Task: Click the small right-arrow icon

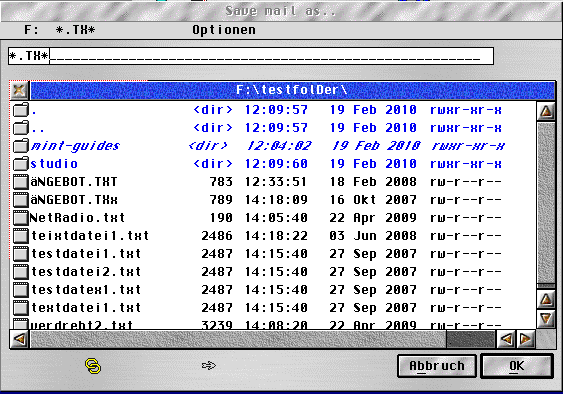Action: (209, 366)
